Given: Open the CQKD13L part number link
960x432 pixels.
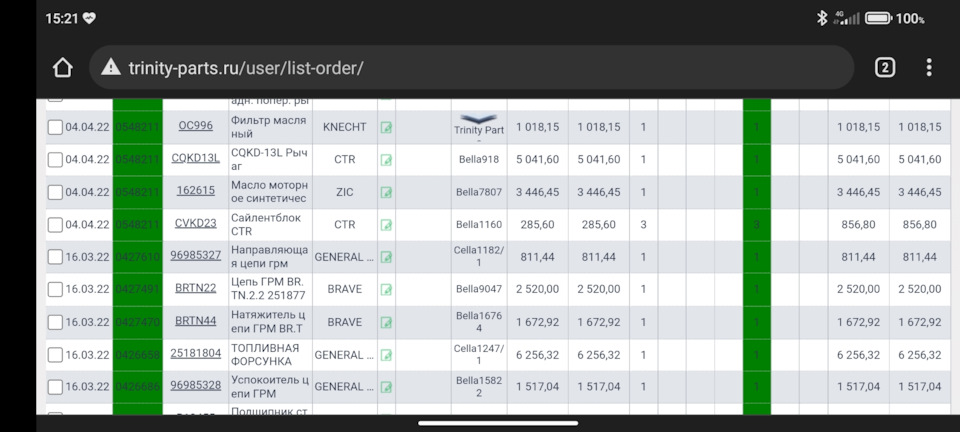Looking at the screenshot, I should tap(195, 158).
